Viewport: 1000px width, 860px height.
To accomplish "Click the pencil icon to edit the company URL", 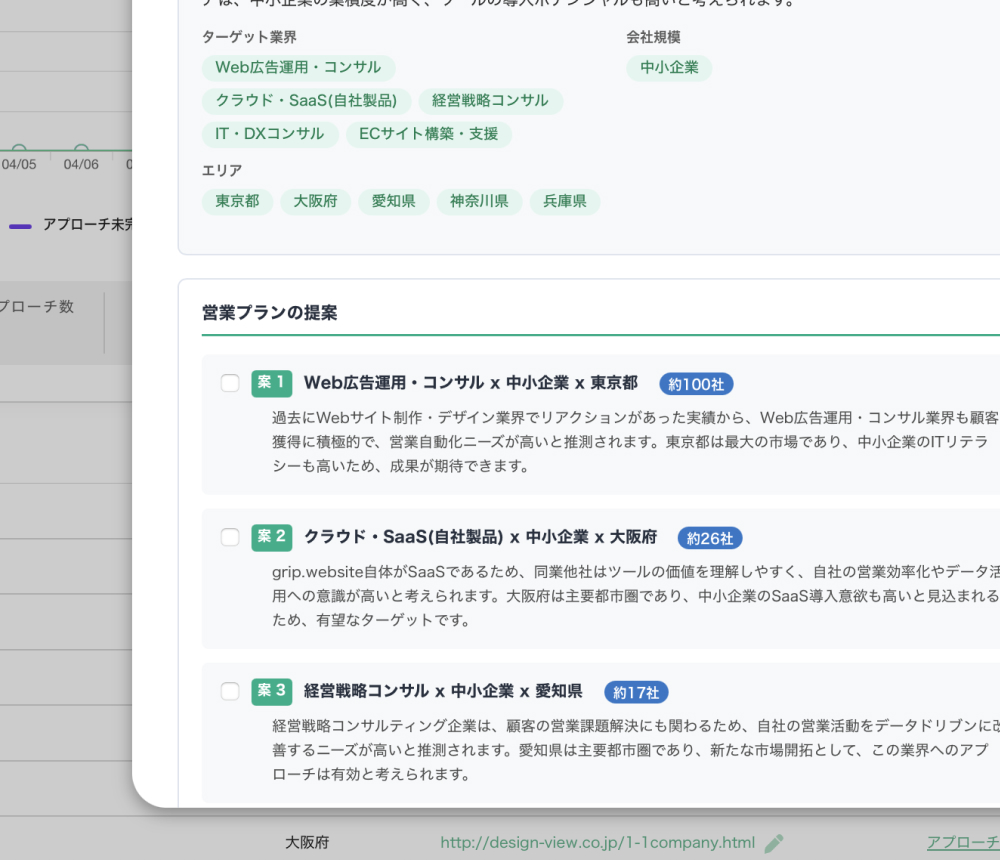I will point(775,843).
